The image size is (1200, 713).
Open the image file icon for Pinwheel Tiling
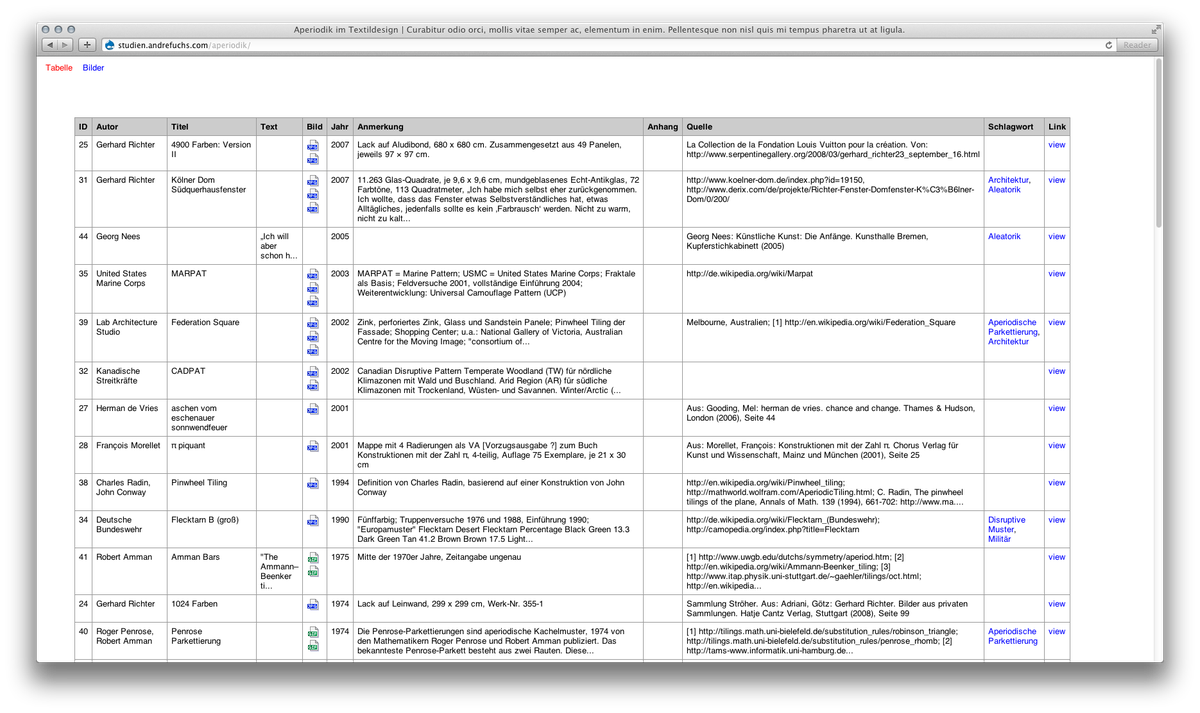tap(313, 483)
